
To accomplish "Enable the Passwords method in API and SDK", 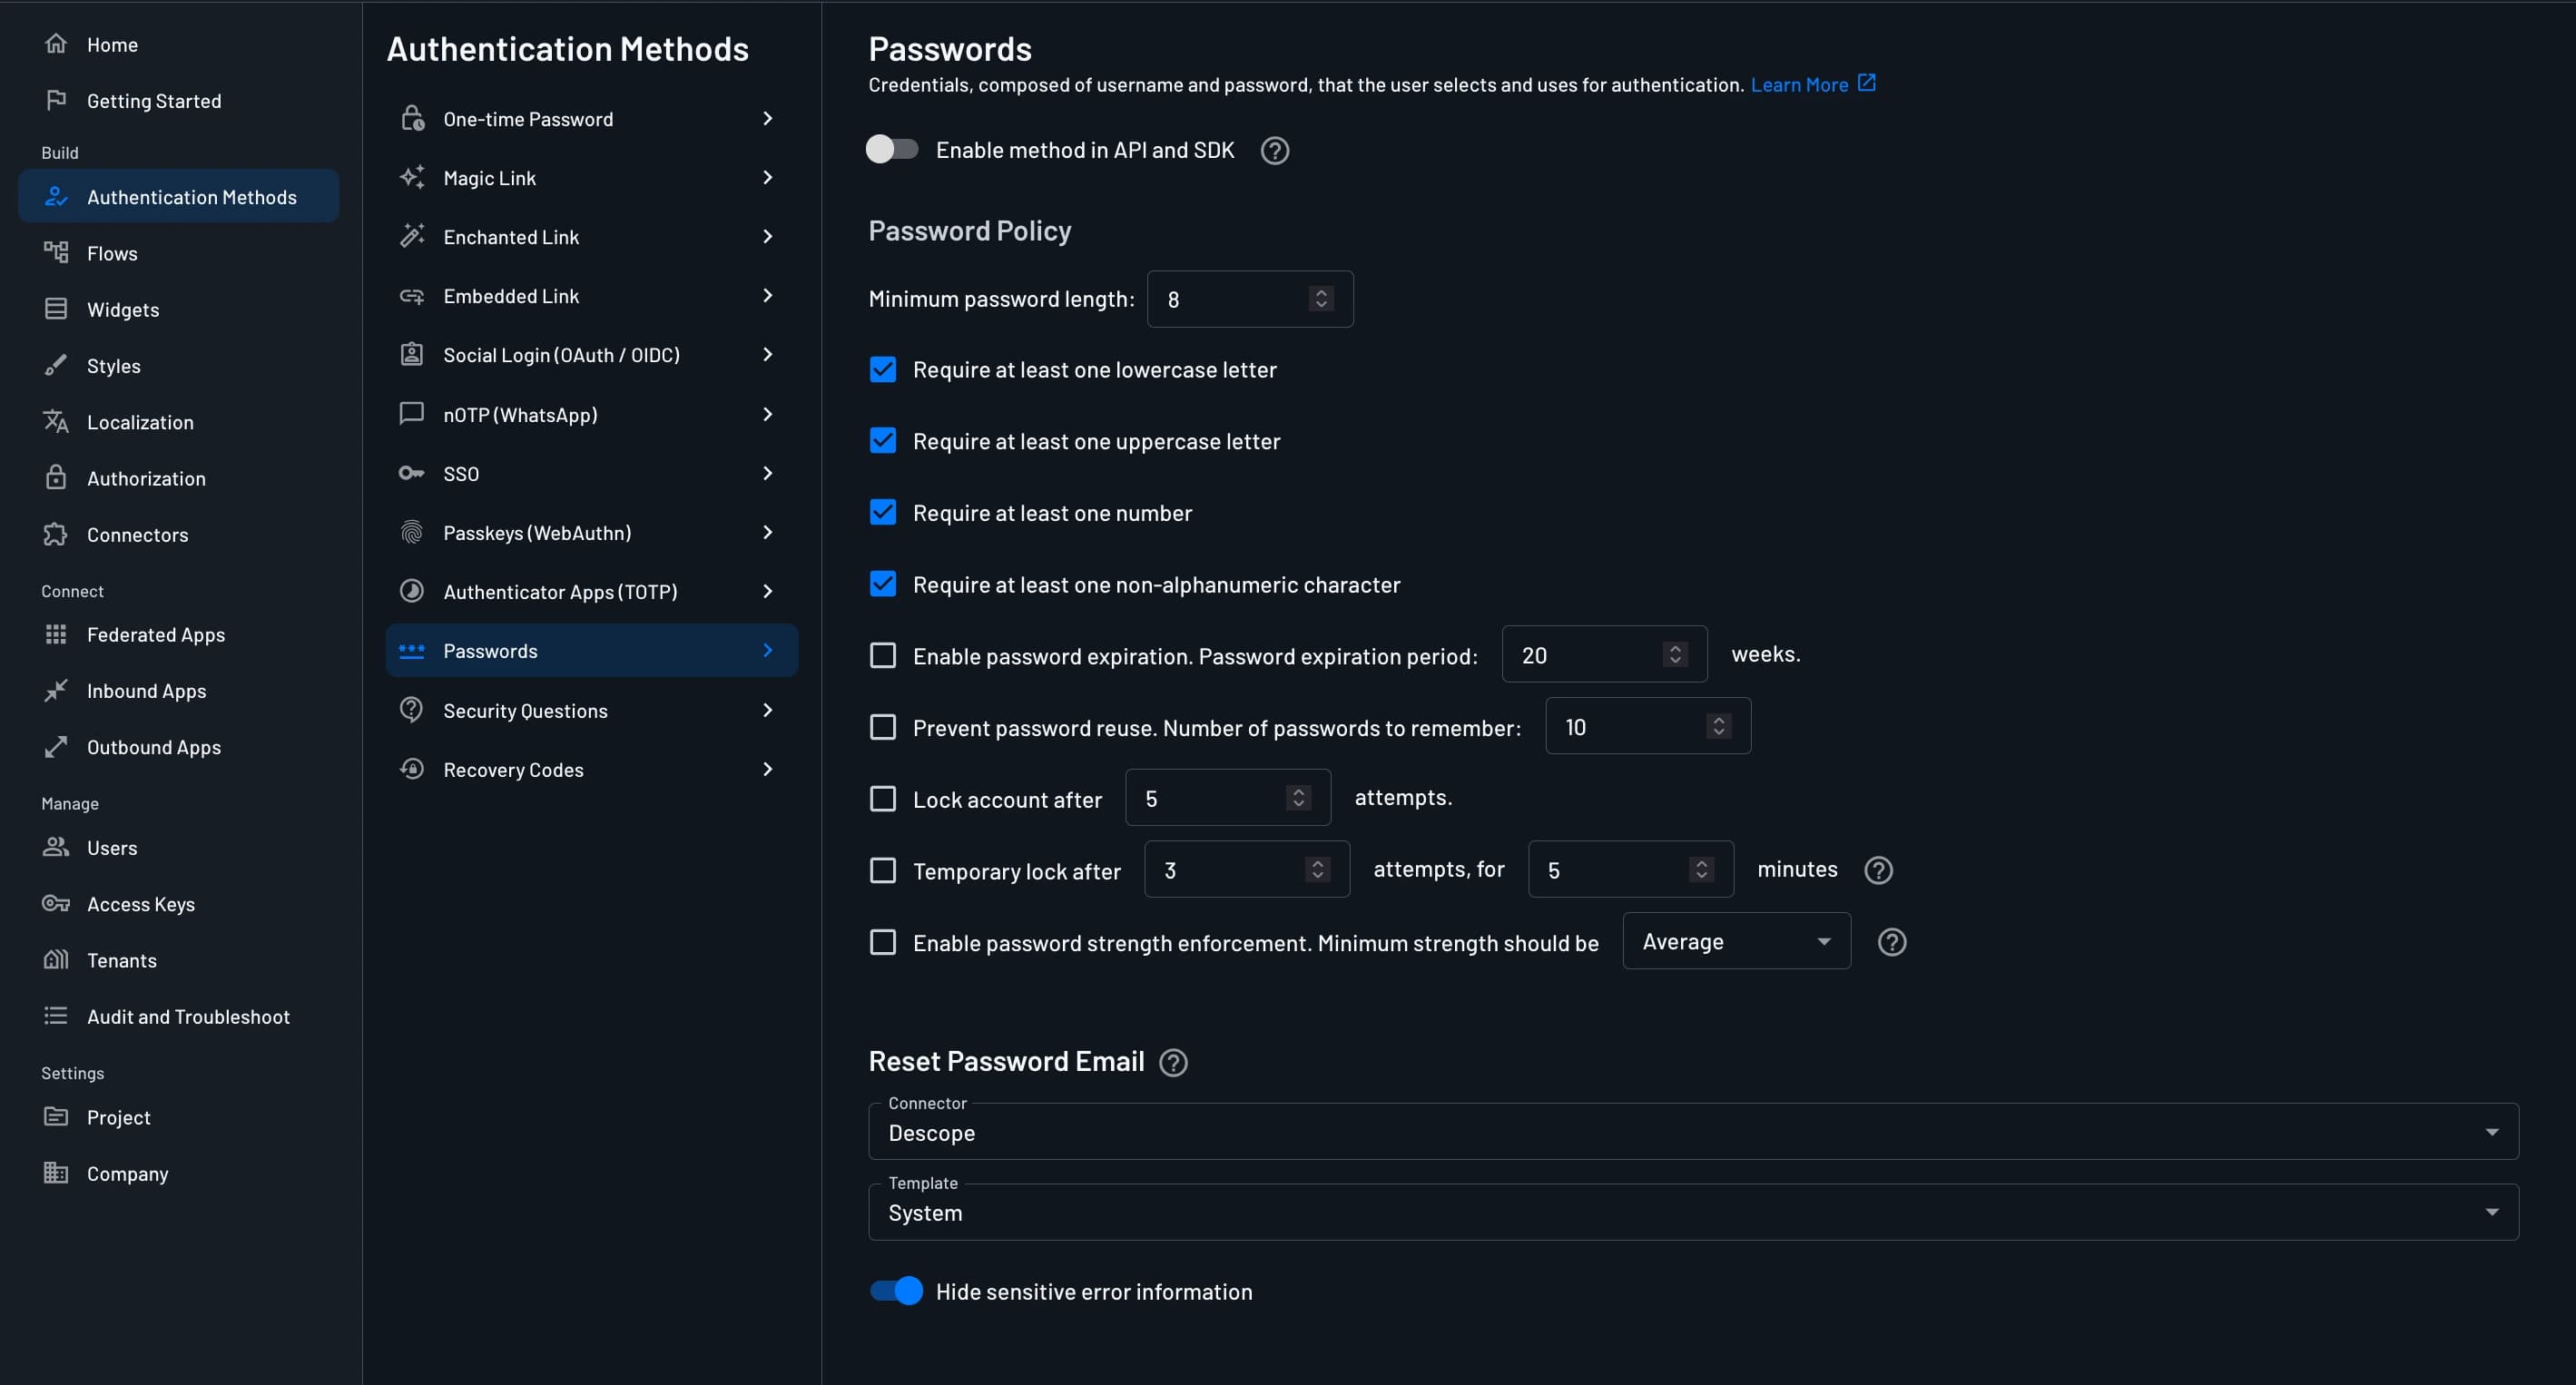I will [893, 149].
